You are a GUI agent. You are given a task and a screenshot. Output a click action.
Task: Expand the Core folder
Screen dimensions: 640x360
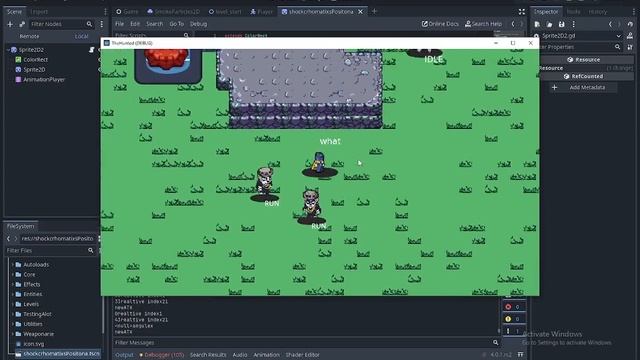click(12, 275)
